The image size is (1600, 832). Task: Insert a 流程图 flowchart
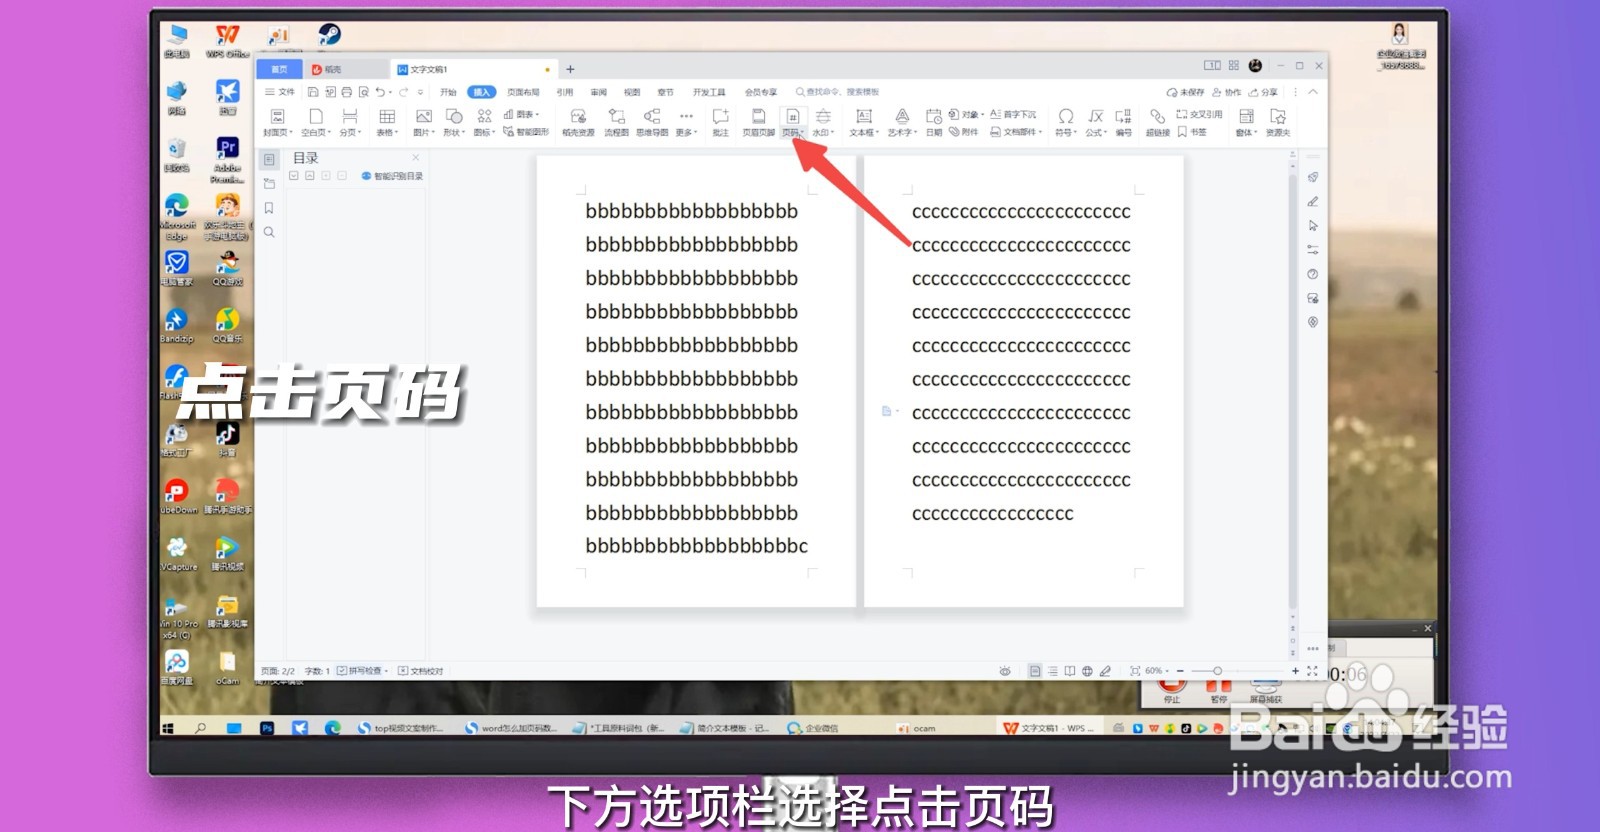coord(617,122)
